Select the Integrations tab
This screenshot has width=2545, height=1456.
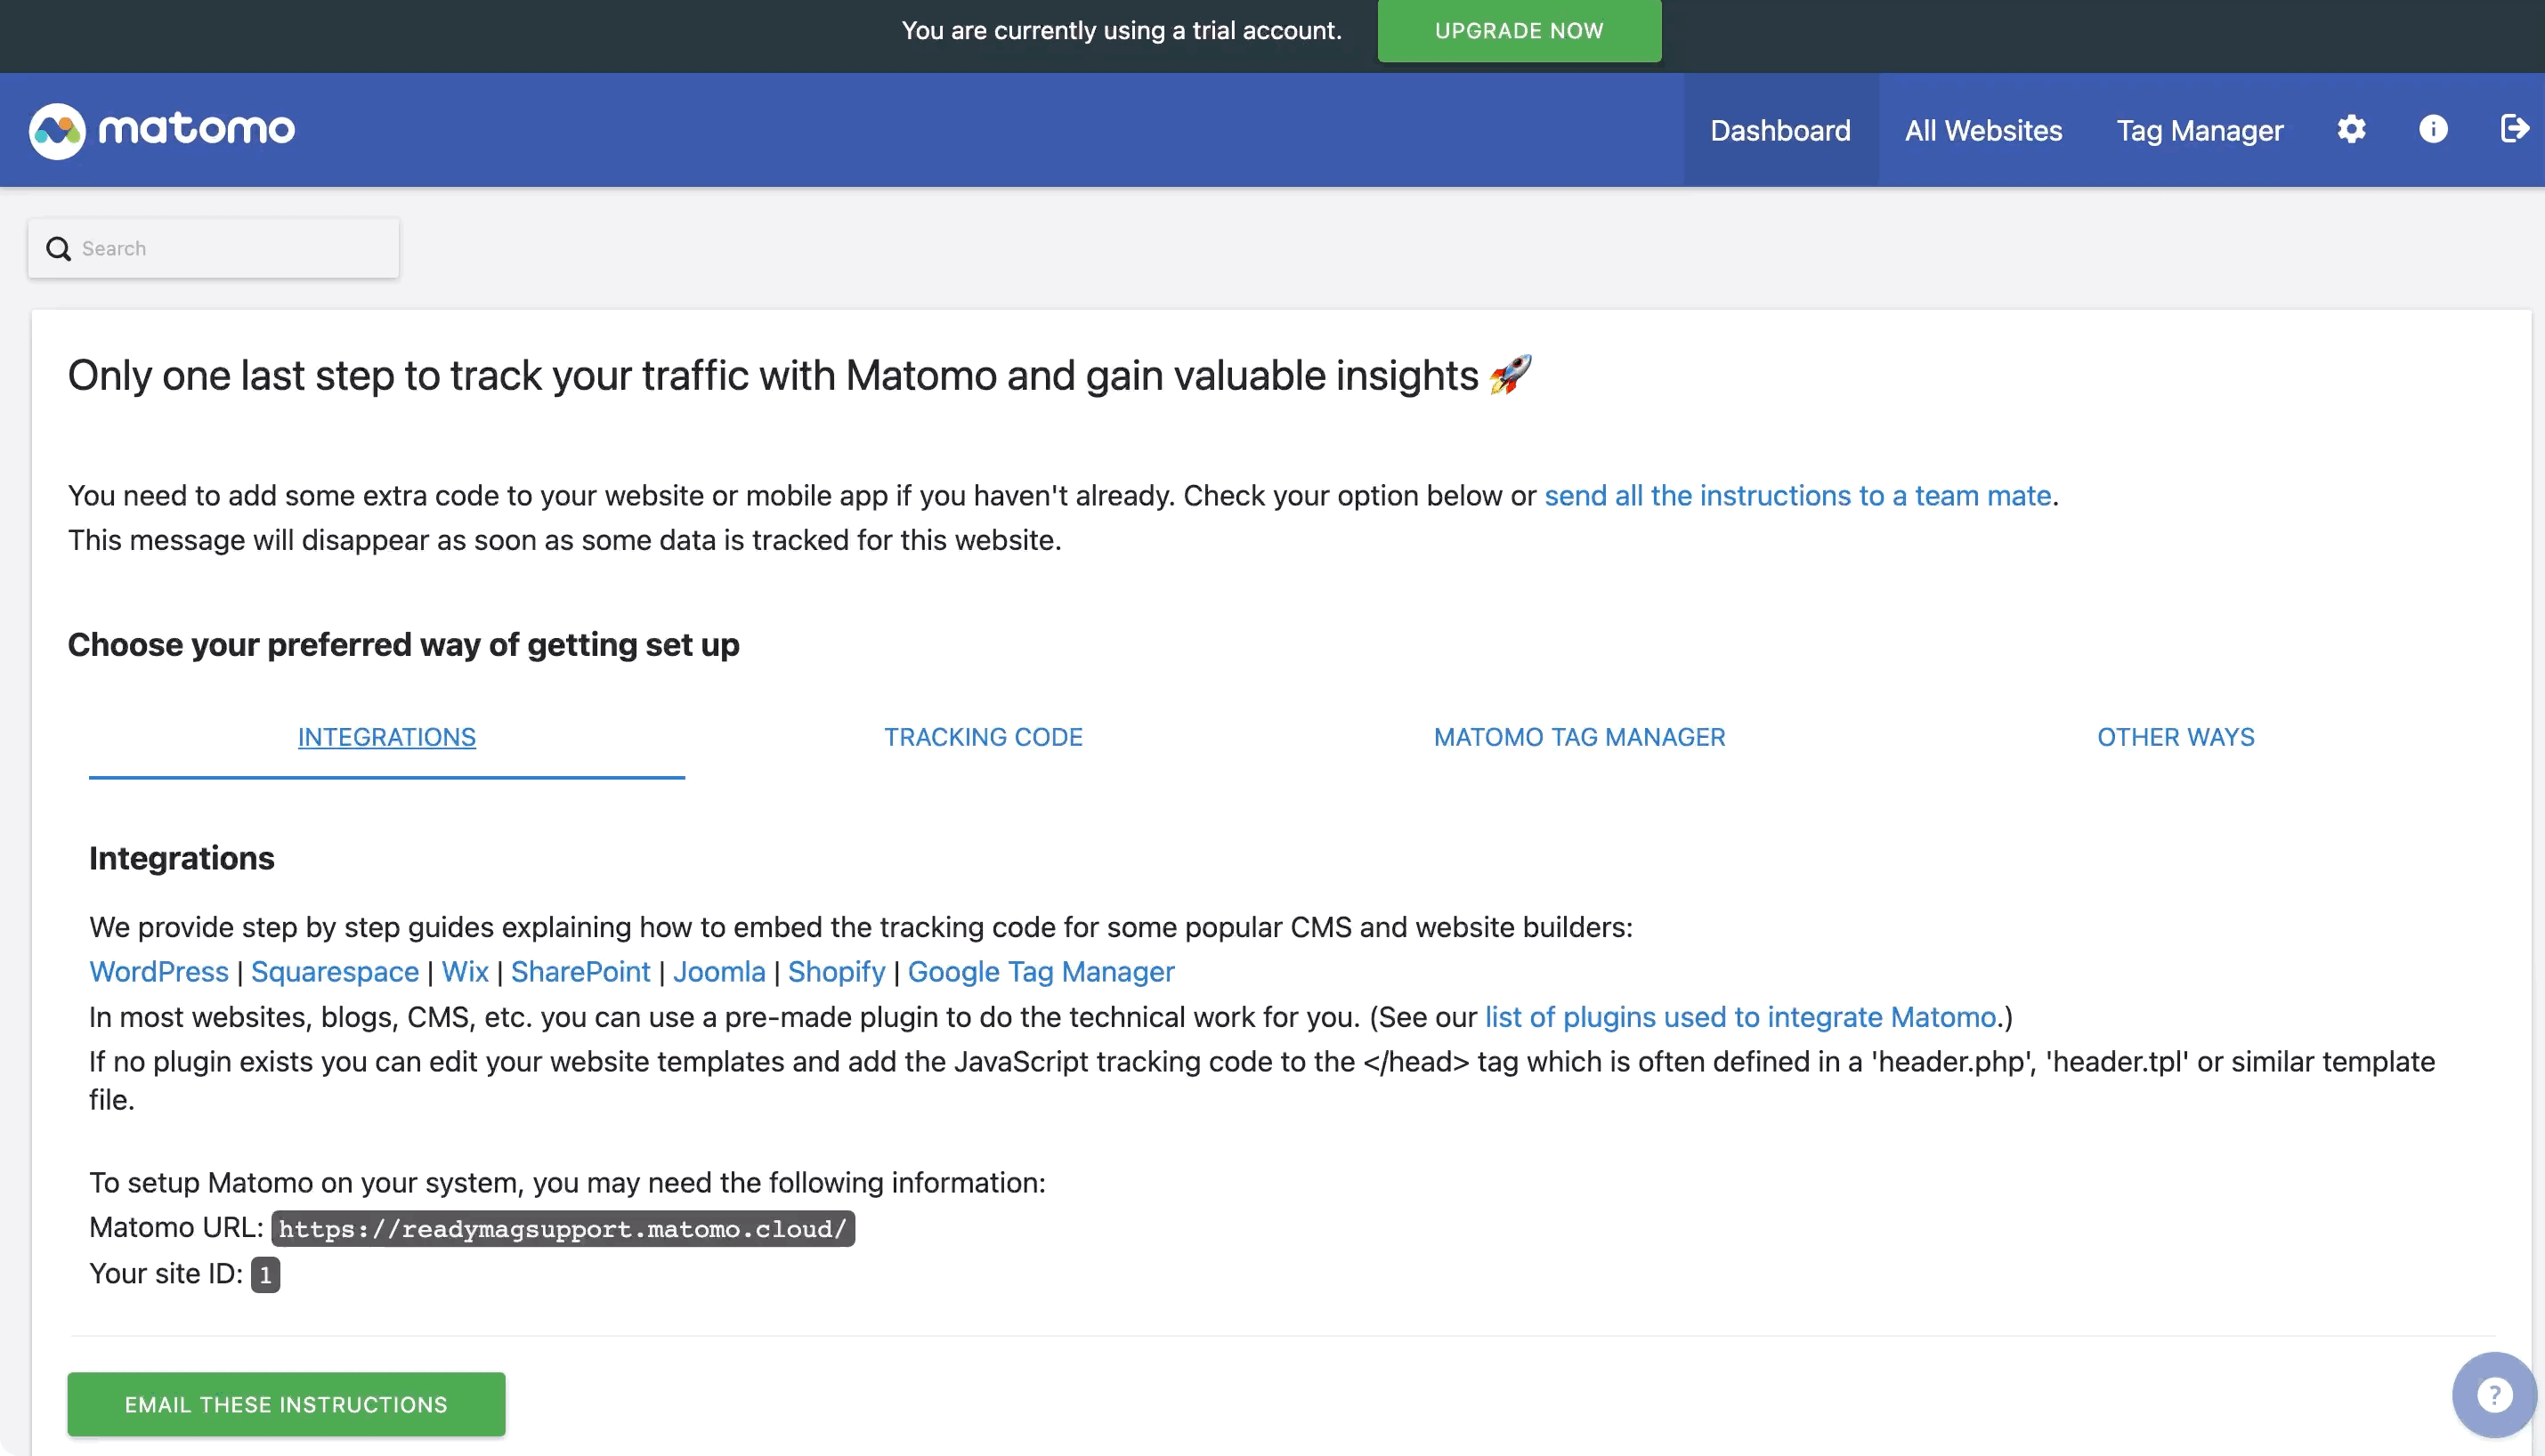pyautogui.click(x=387, y=737)
